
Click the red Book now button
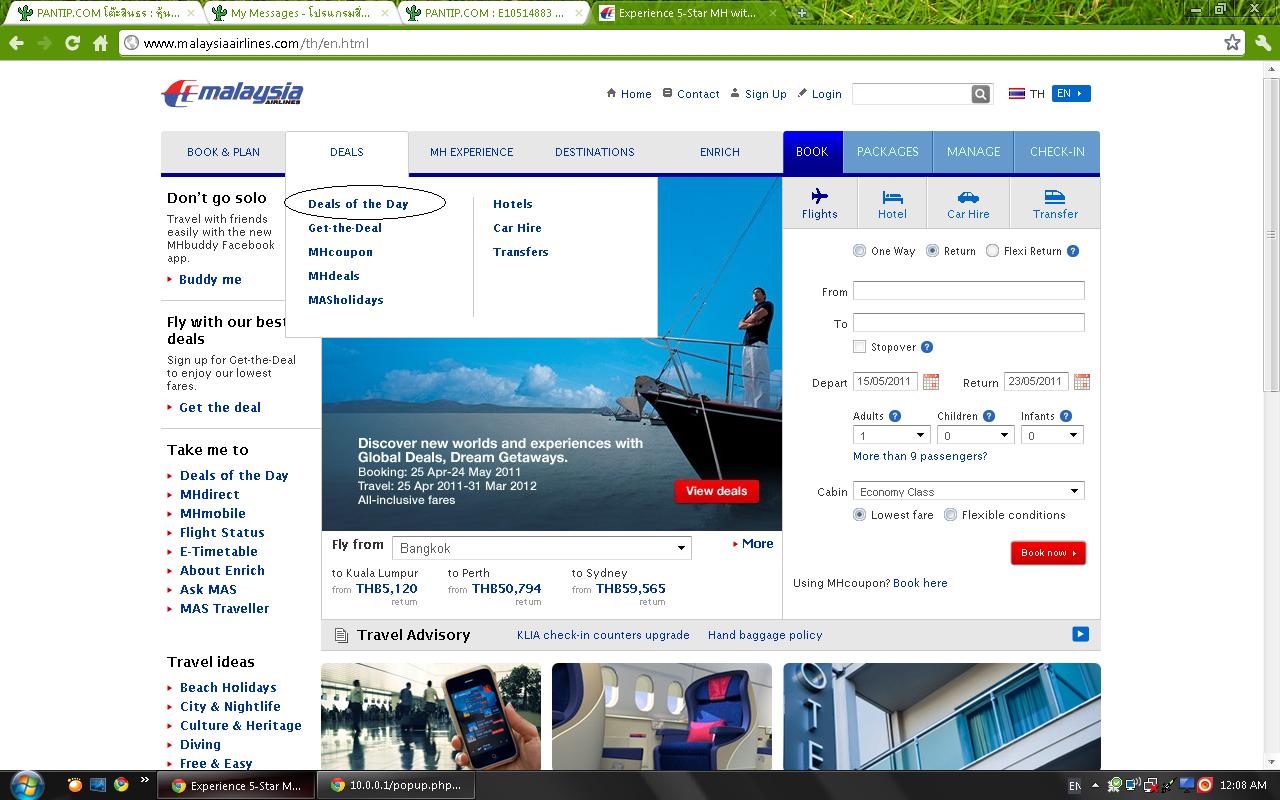point(1048,553)
